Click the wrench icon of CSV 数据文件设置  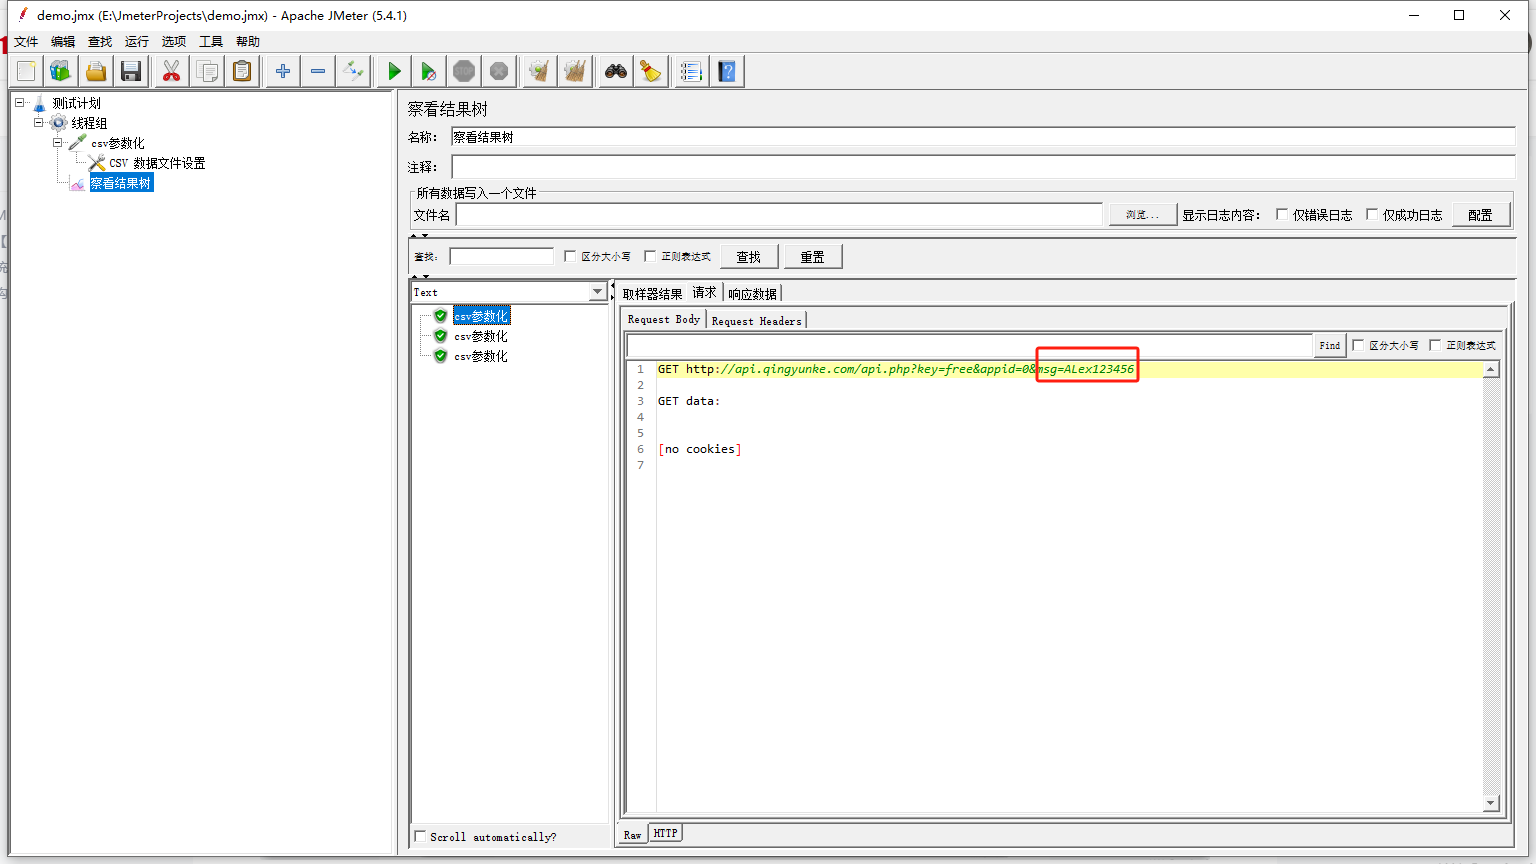(x=97, y=163)
